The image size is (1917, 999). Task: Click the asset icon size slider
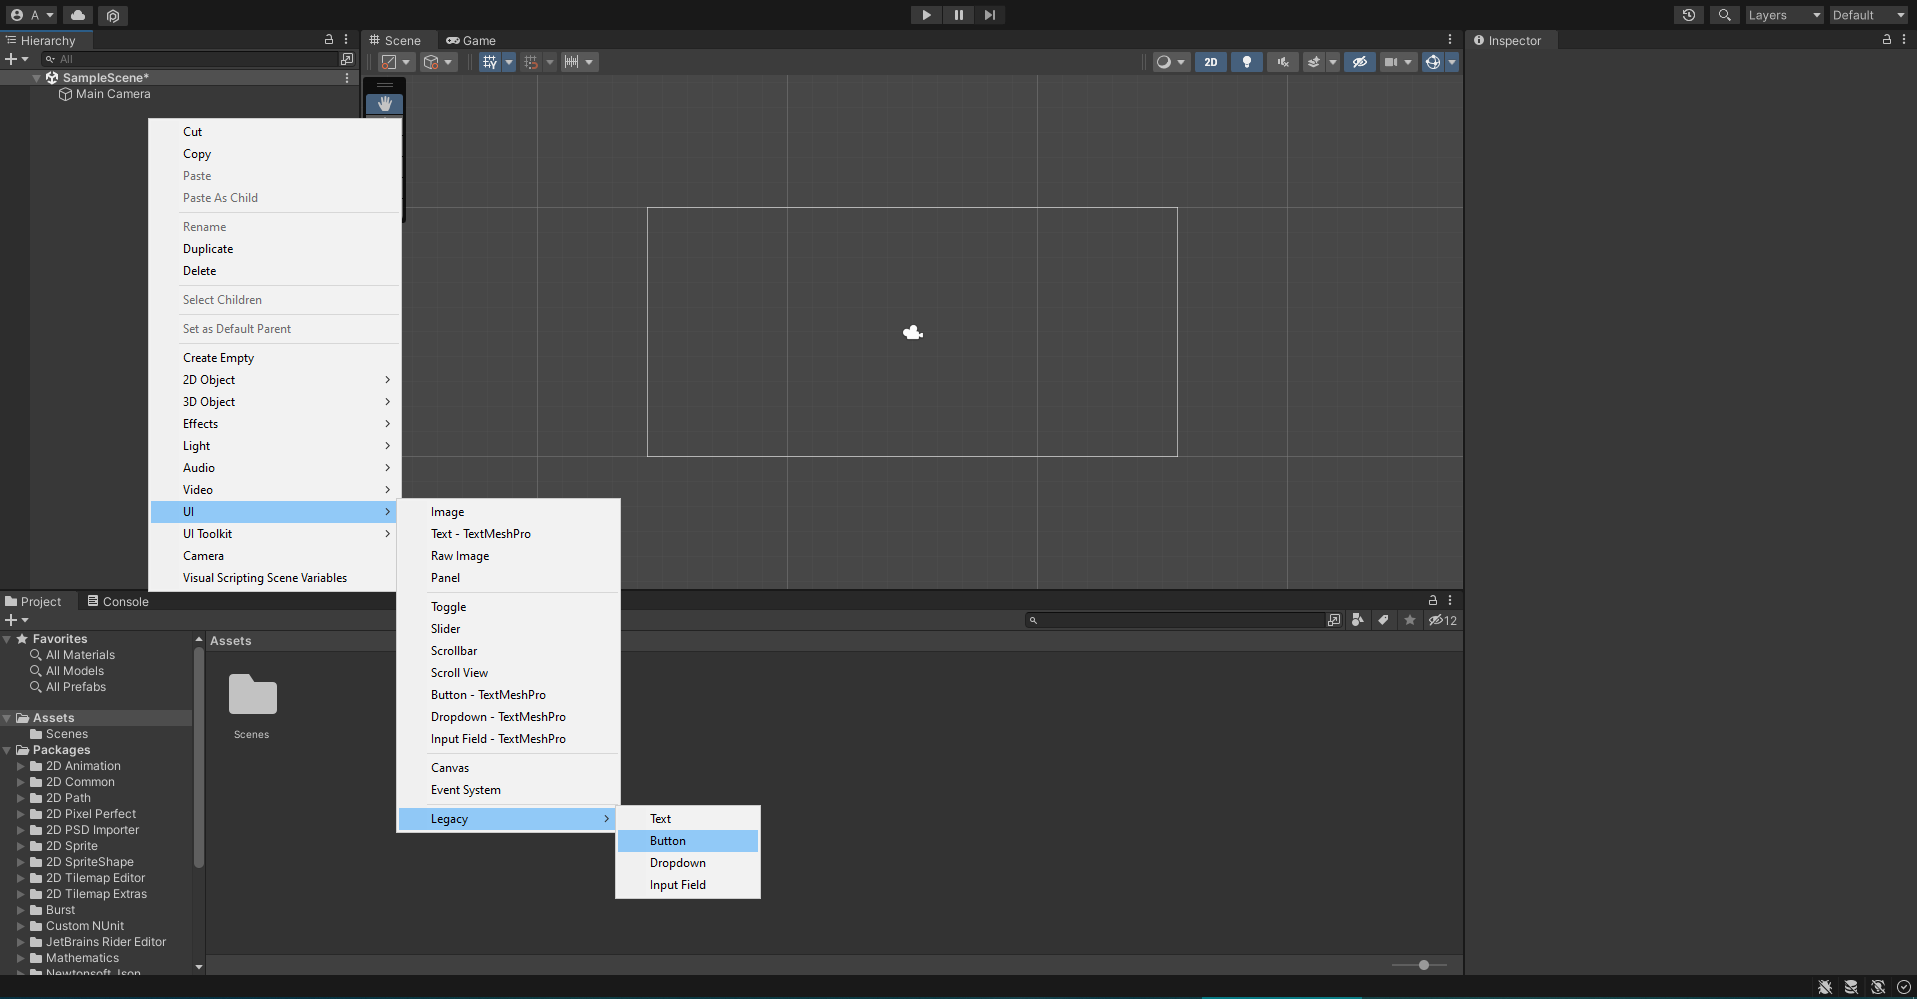tap(1423, 965)
